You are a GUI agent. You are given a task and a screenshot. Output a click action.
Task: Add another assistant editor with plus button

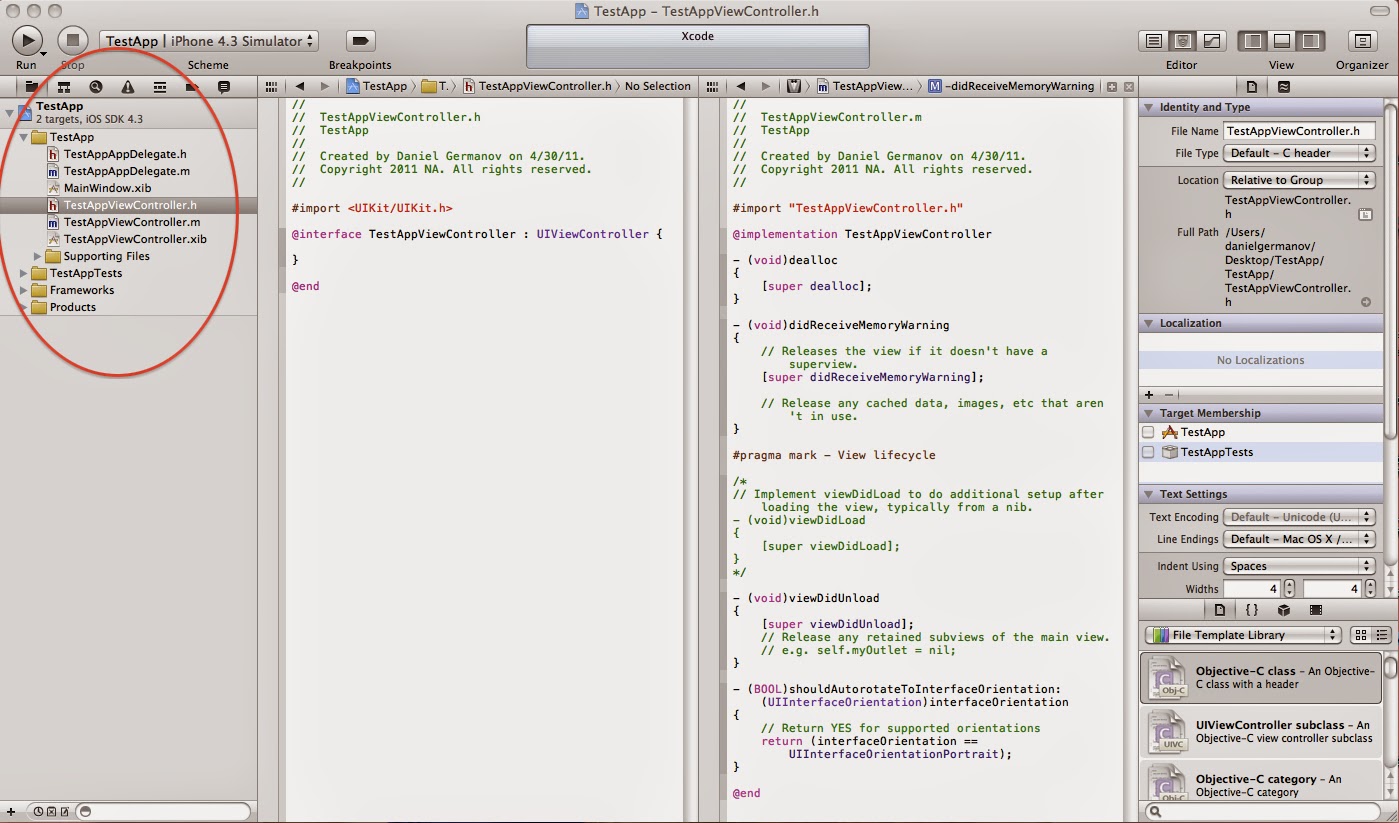1112,87
